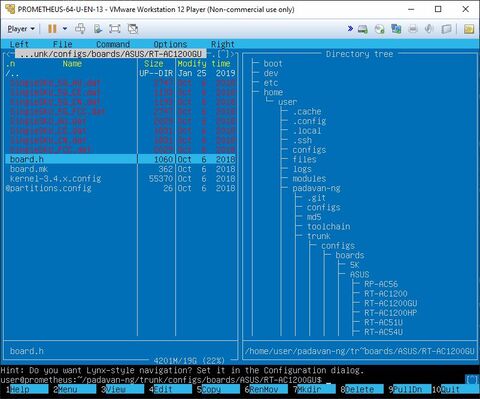Select trunk in directory tree
The height and width of the screenshot is (399, 480).
pyautogui.click(x=319, y=236)
